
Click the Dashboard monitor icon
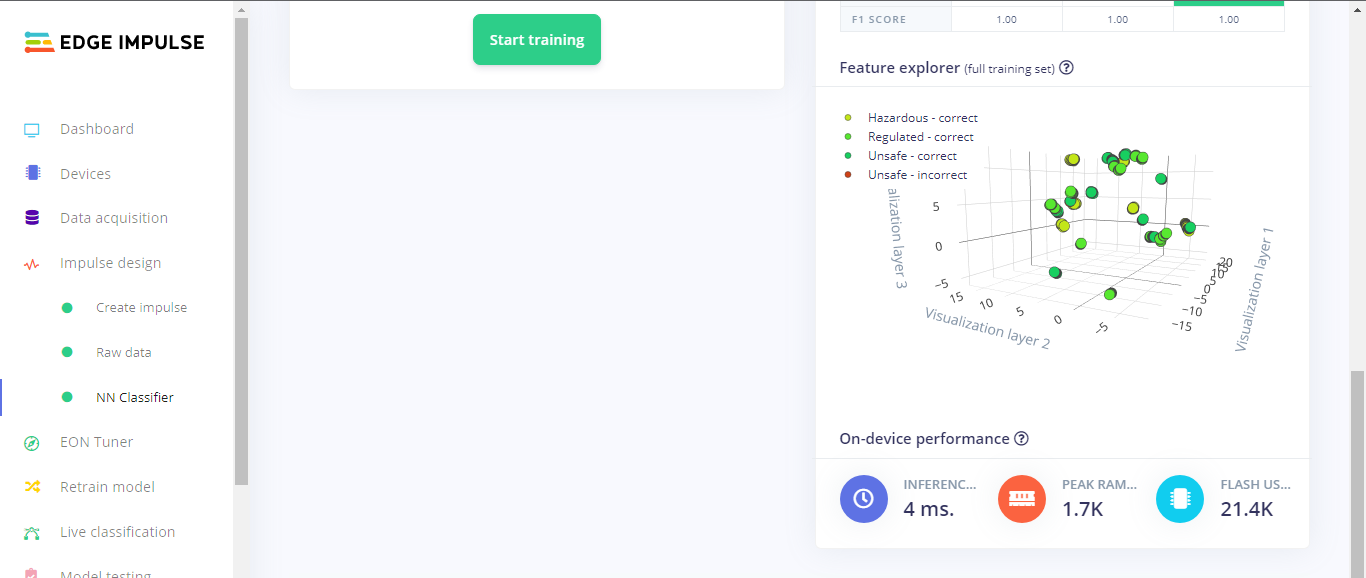(32, 129)
